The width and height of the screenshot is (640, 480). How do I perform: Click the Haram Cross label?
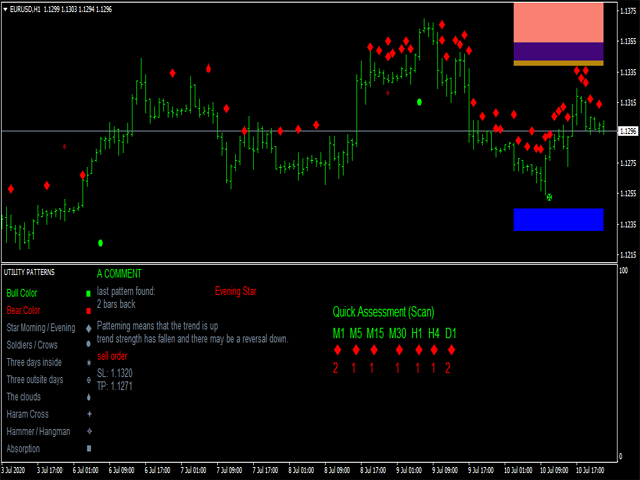(27, 414)
